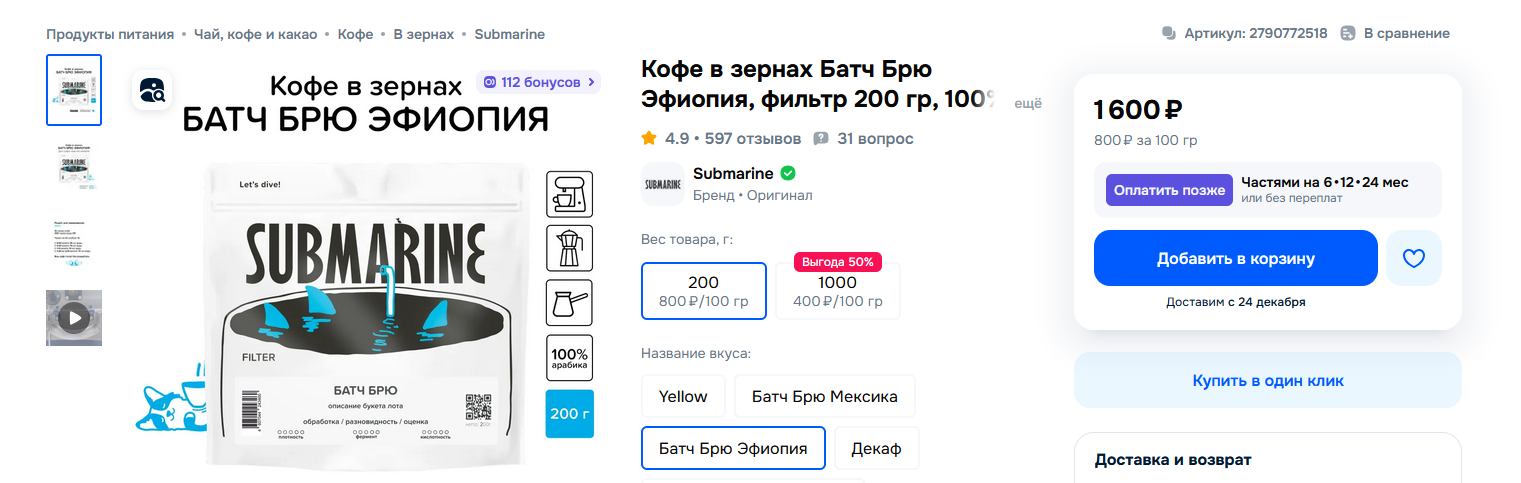Click the Submarine brand logo
Viewport: 1521px width, 483px height.
point(662,183)
